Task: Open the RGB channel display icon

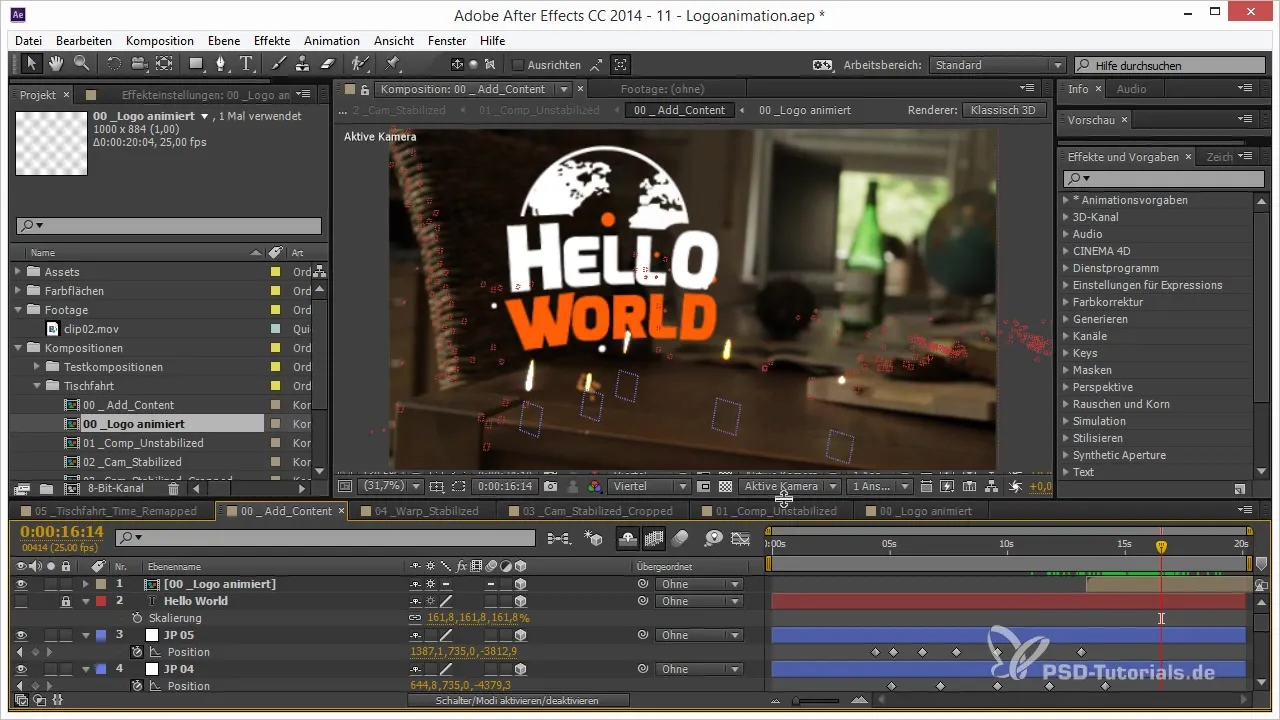Action: (x=594, y=487)
